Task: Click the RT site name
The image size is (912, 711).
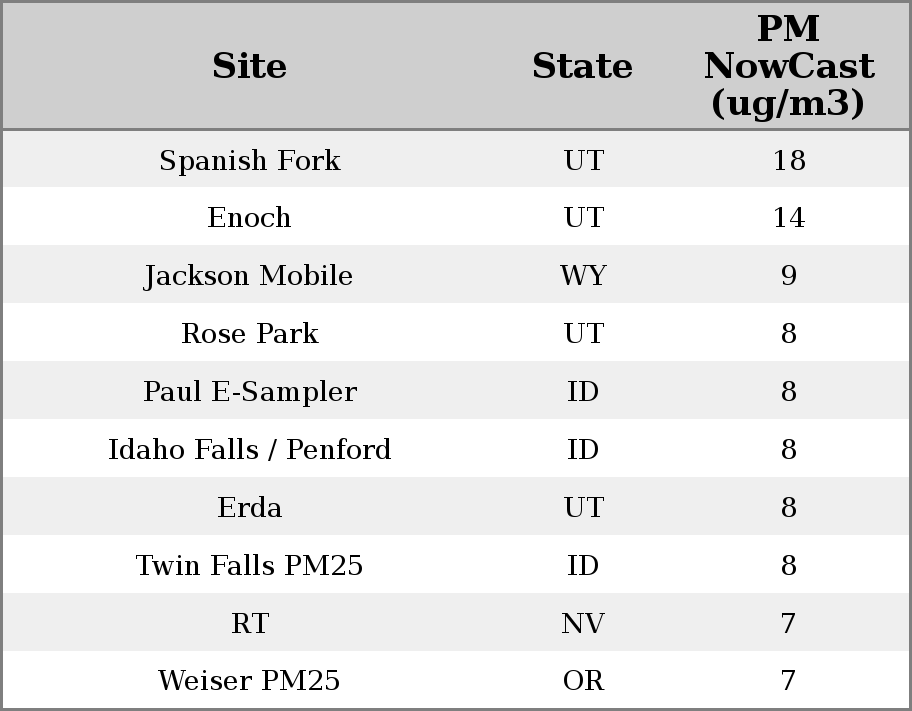Action: pos(249,624)
